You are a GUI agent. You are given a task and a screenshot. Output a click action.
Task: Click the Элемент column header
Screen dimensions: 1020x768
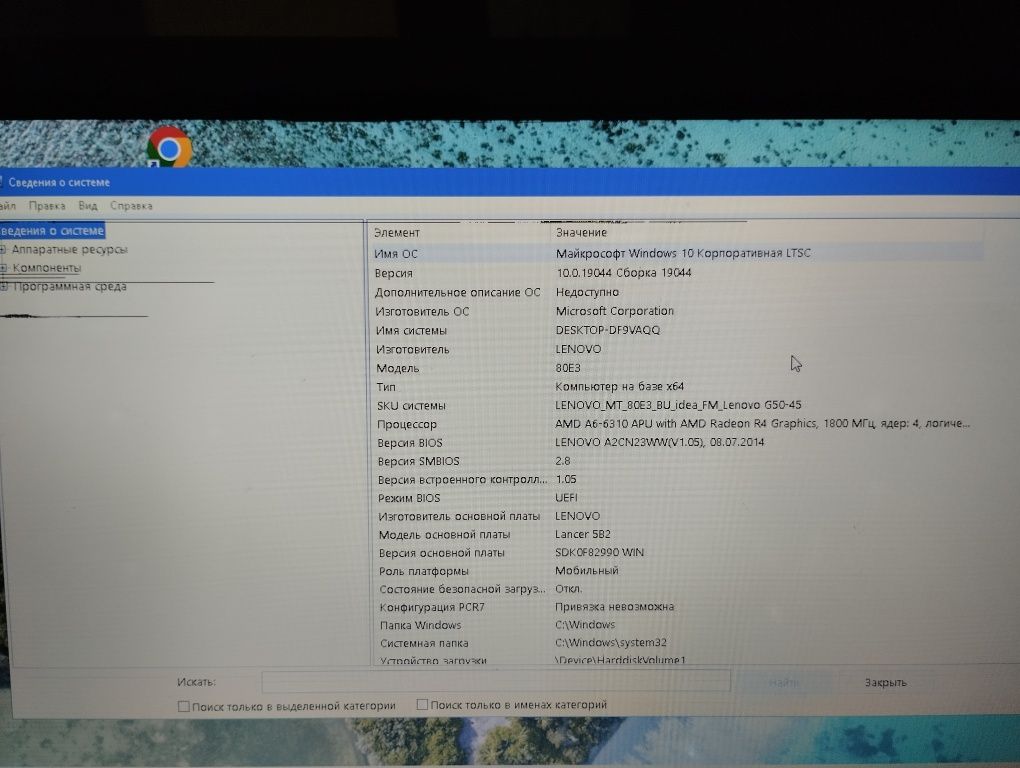point(397,233)
